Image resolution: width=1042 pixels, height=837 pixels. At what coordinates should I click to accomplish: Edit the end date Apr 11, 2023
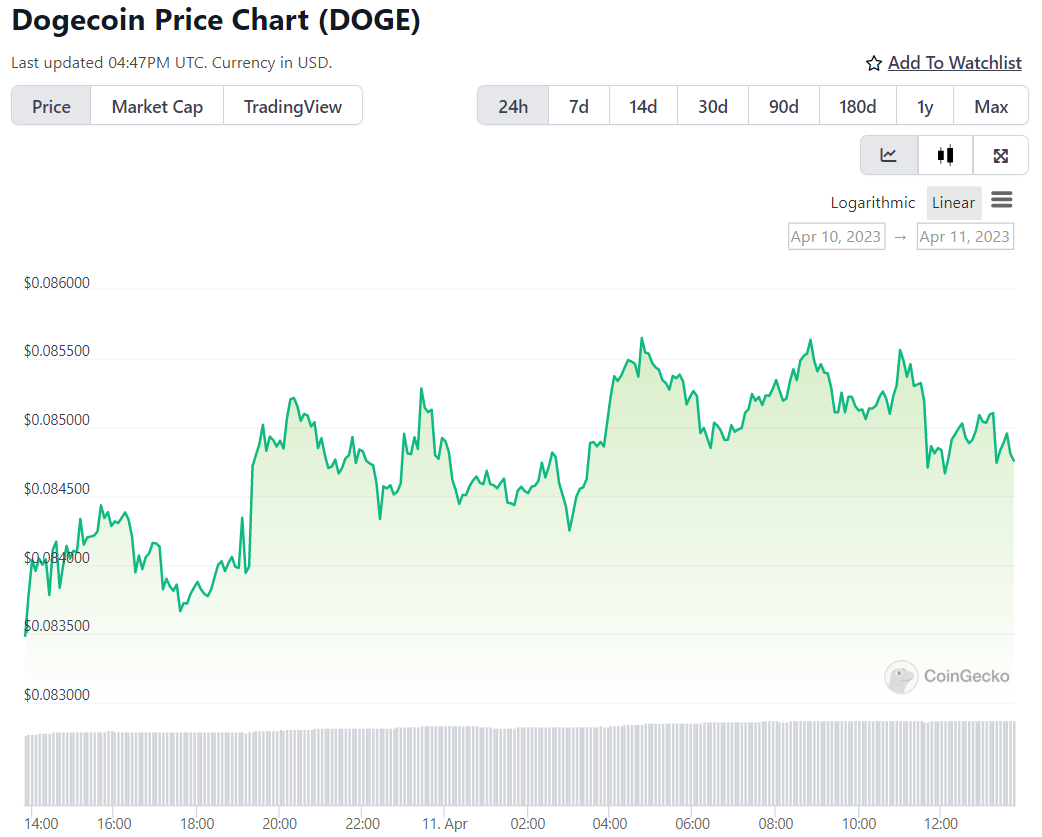click(965, 236)
